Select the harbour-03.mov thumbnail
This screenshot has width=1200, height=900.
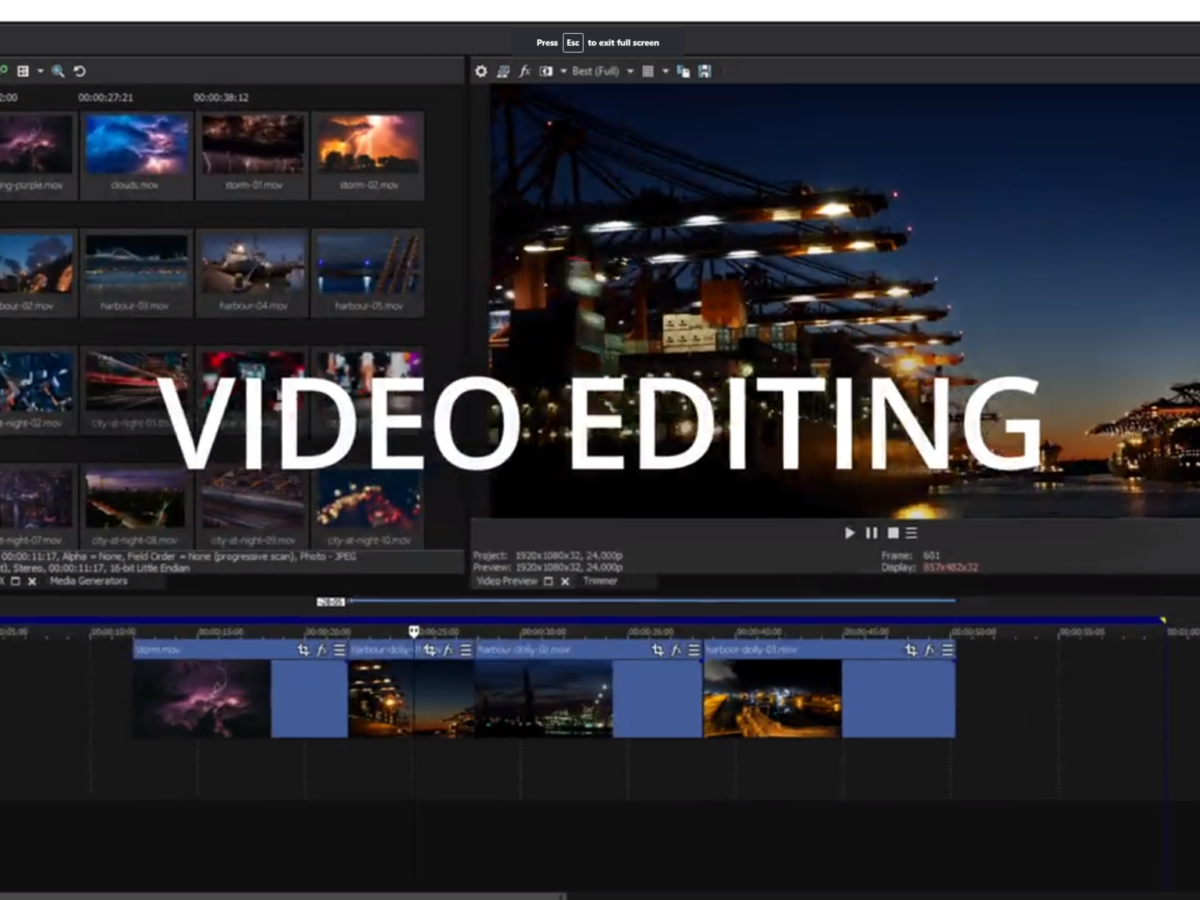136,272
